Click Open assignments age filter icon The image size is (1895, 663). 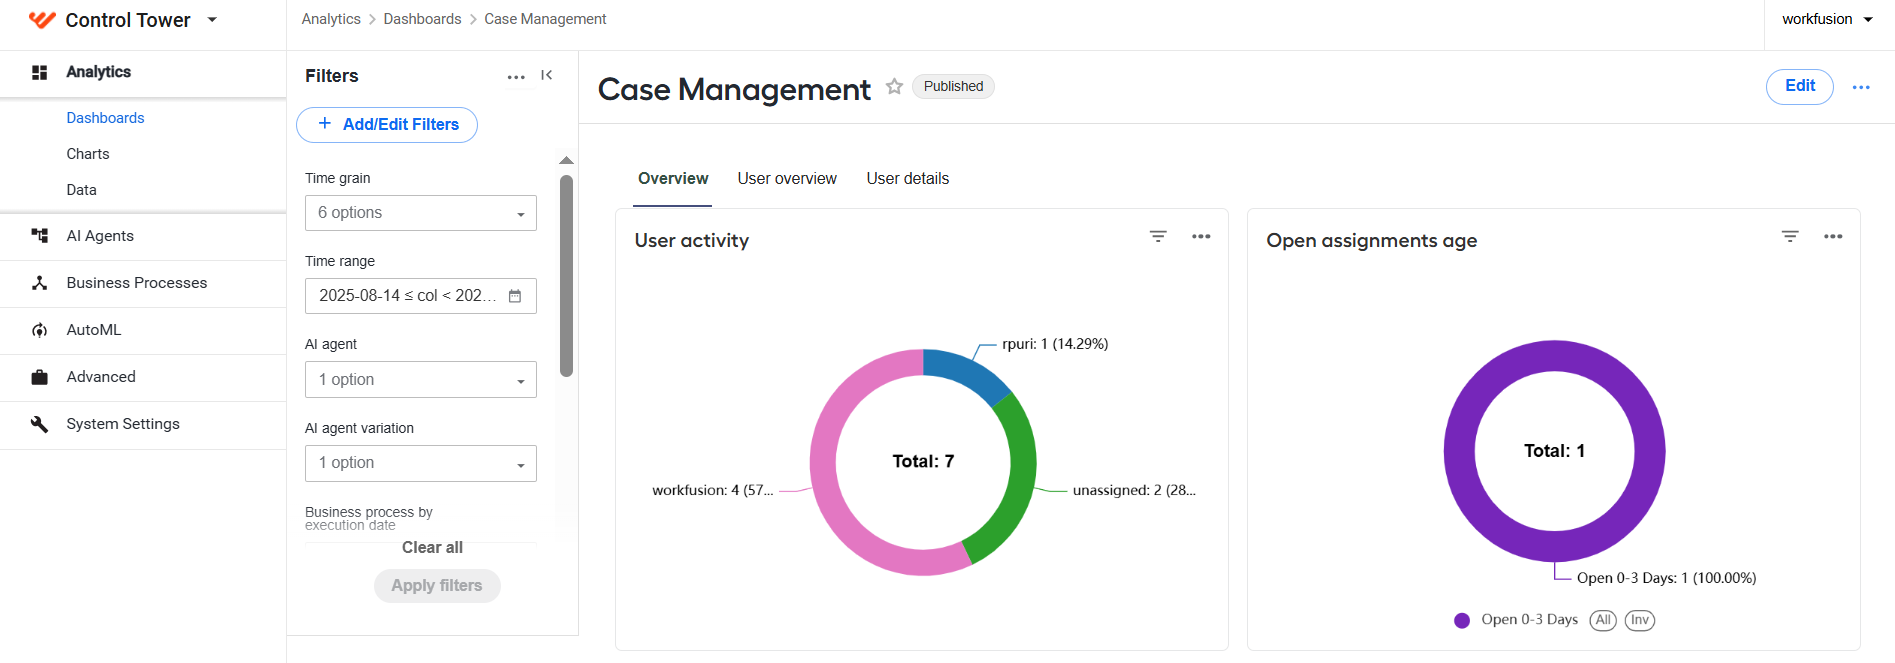(1790, 237)
